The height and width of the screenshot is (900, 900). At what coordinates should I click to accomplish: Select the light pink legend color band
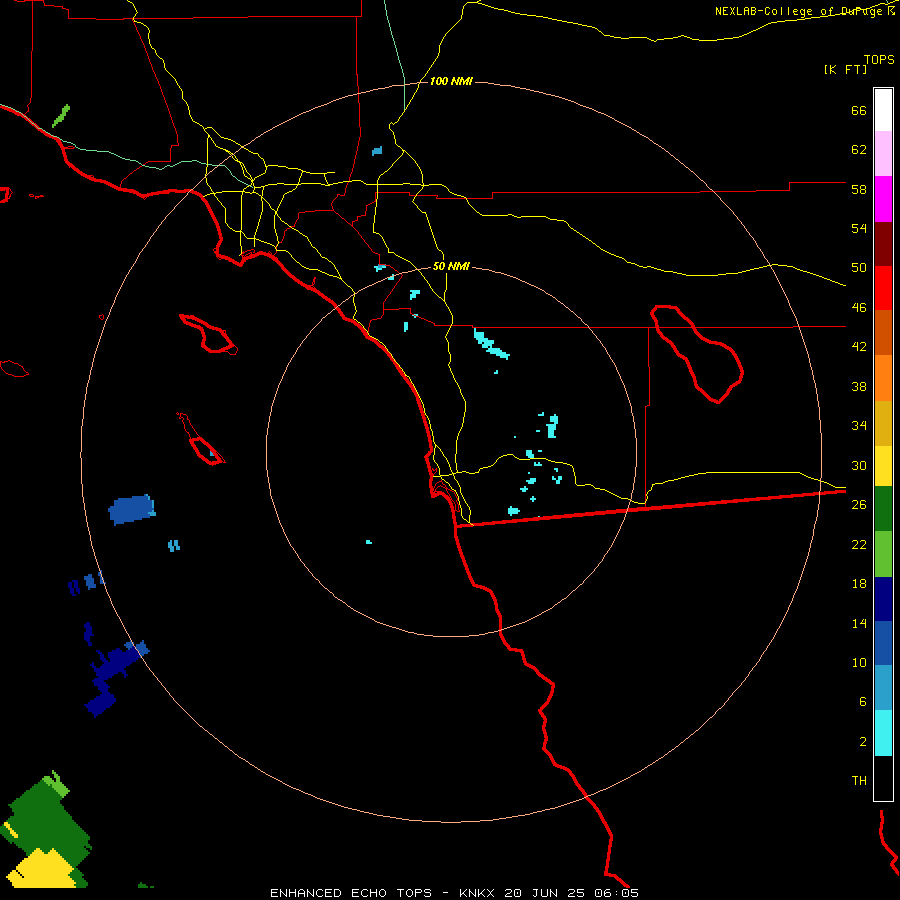pyautogui.click(x=883, y=153)
